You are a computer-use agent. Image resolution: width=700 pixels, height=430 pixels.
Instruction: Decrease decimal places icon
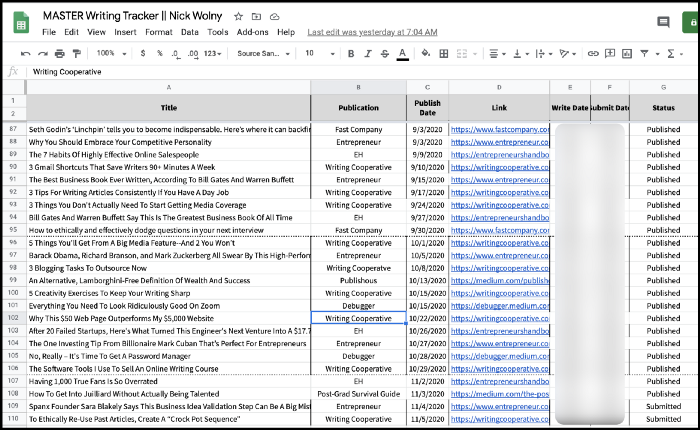(x=176, y=54)
